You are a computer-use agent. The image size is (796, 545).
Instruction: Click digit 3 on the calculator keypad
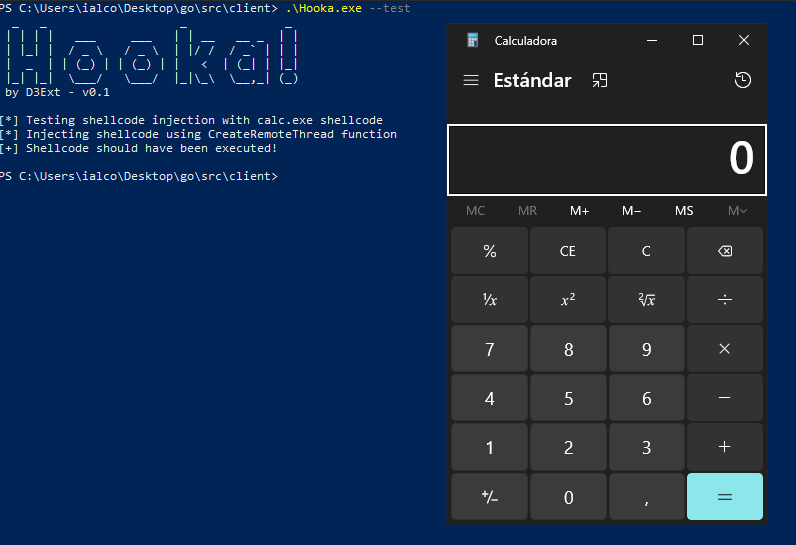(646, 447)
